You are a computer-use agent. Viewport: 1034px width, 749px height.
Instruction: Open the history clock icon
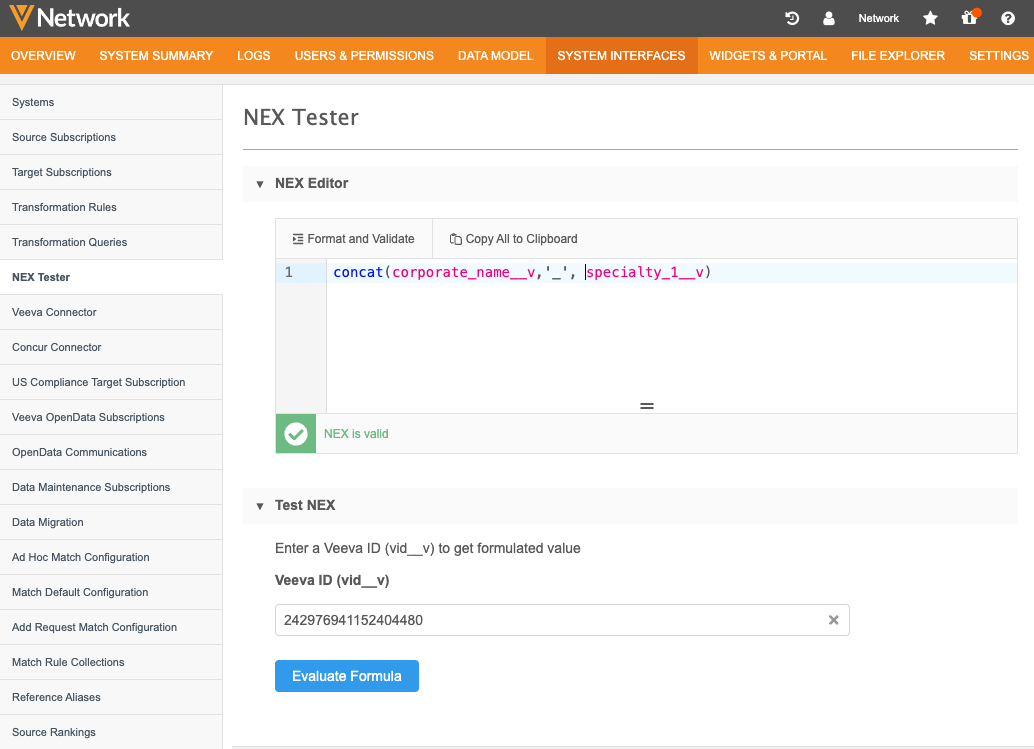pos(792,18)
